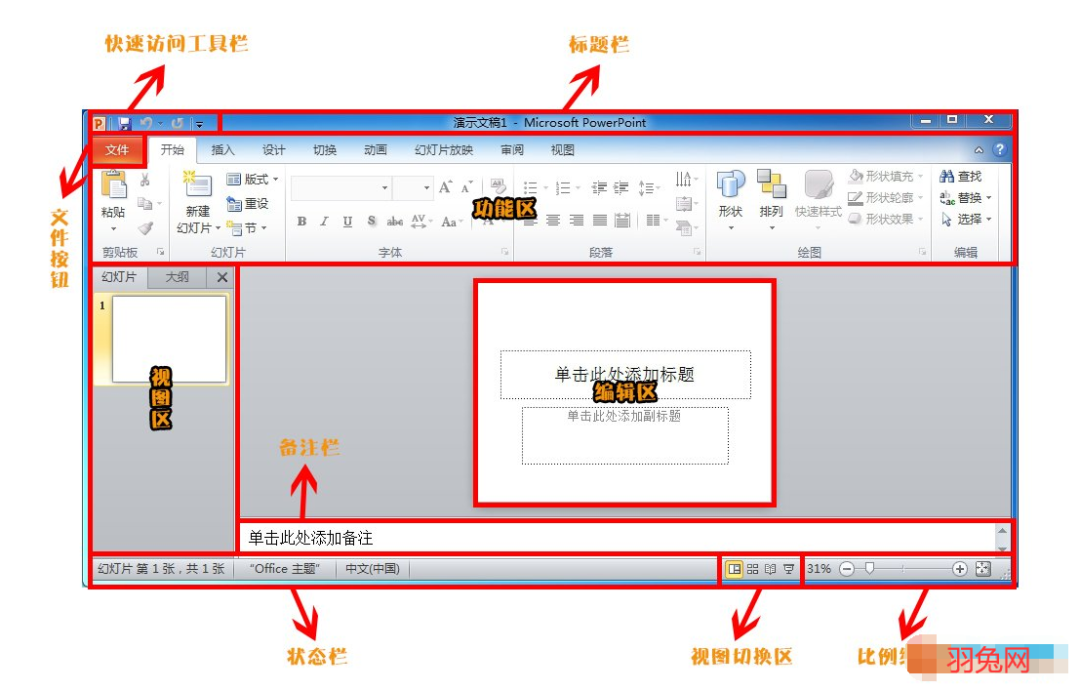Open the 节 (Section) dropdown
Viewport: 1080px width, 690px height.
pos(247,228)
